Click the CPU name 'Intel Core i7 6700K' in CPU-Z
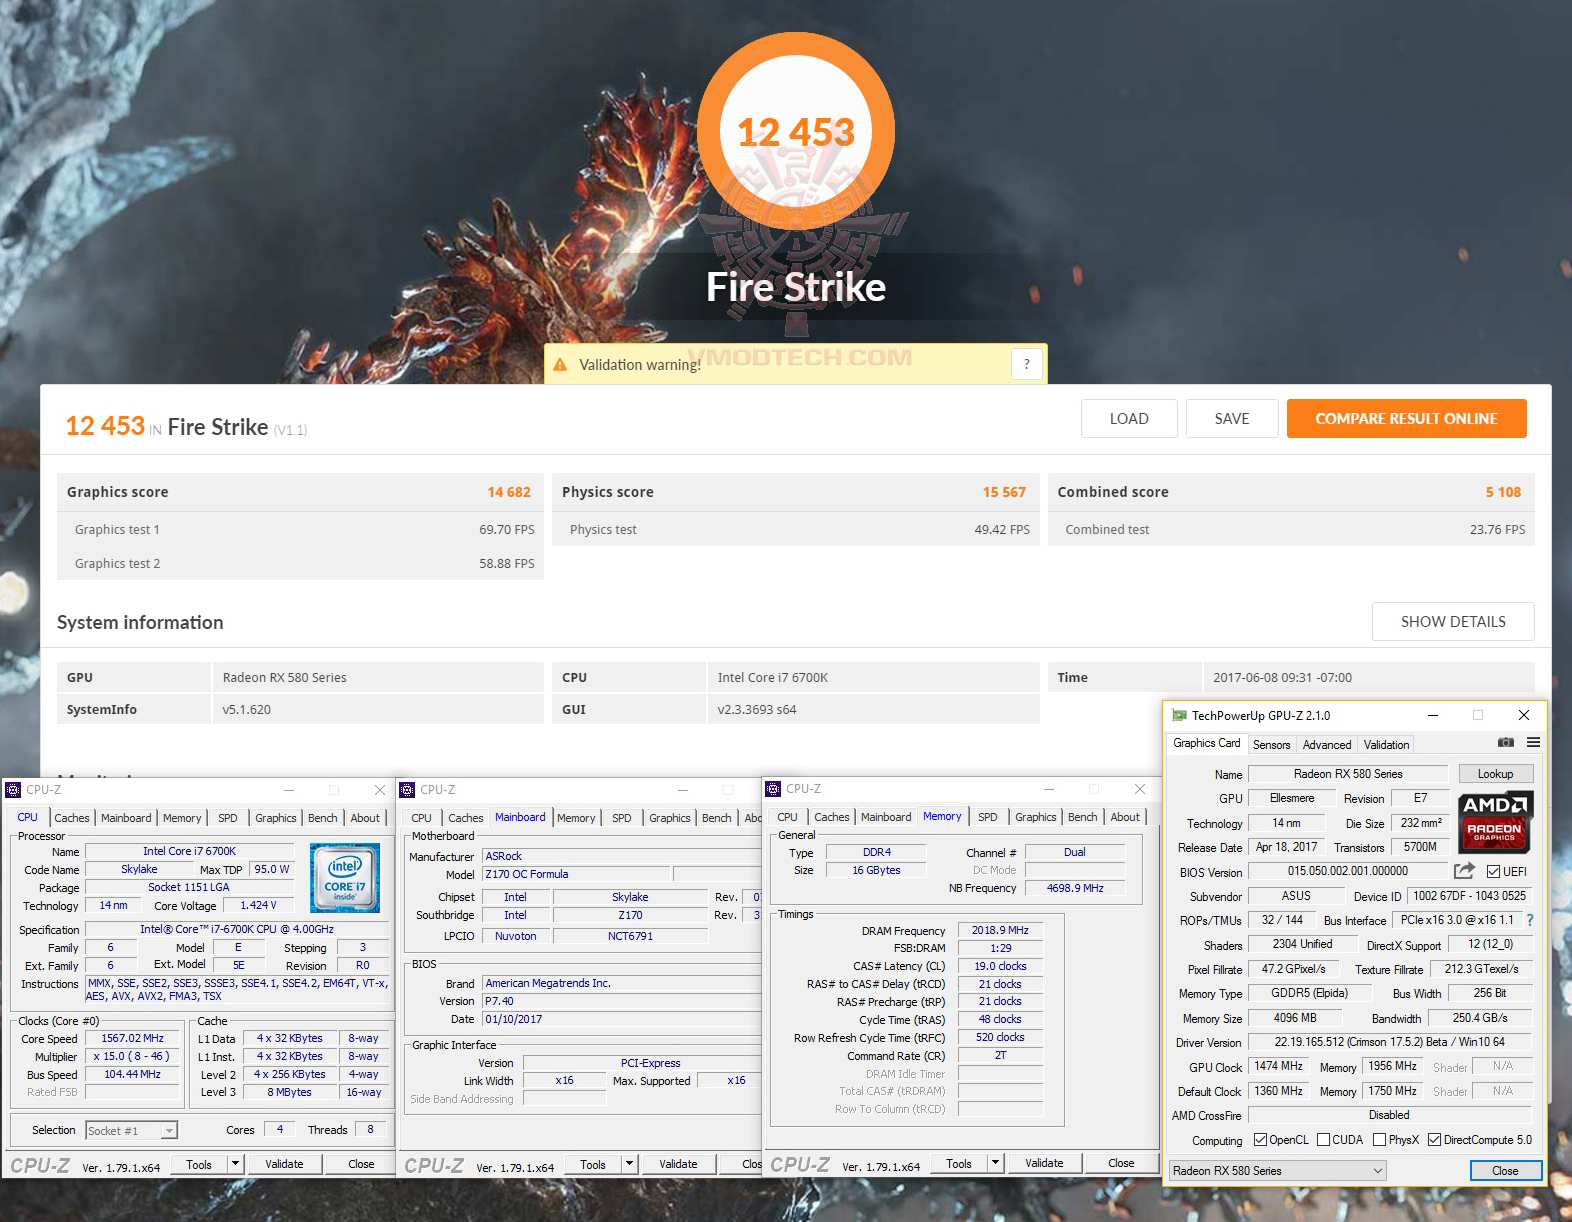Screen dimensions: 1572x1222 pyautogui.click(x=189, y=851)
